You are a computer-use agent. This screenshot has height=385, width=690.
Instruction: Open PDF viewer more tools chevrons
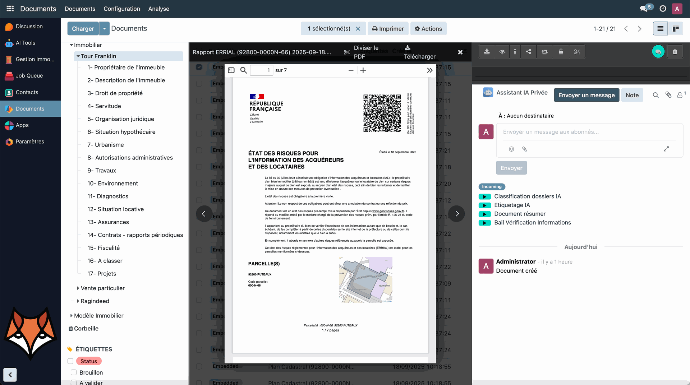[429, 70]
